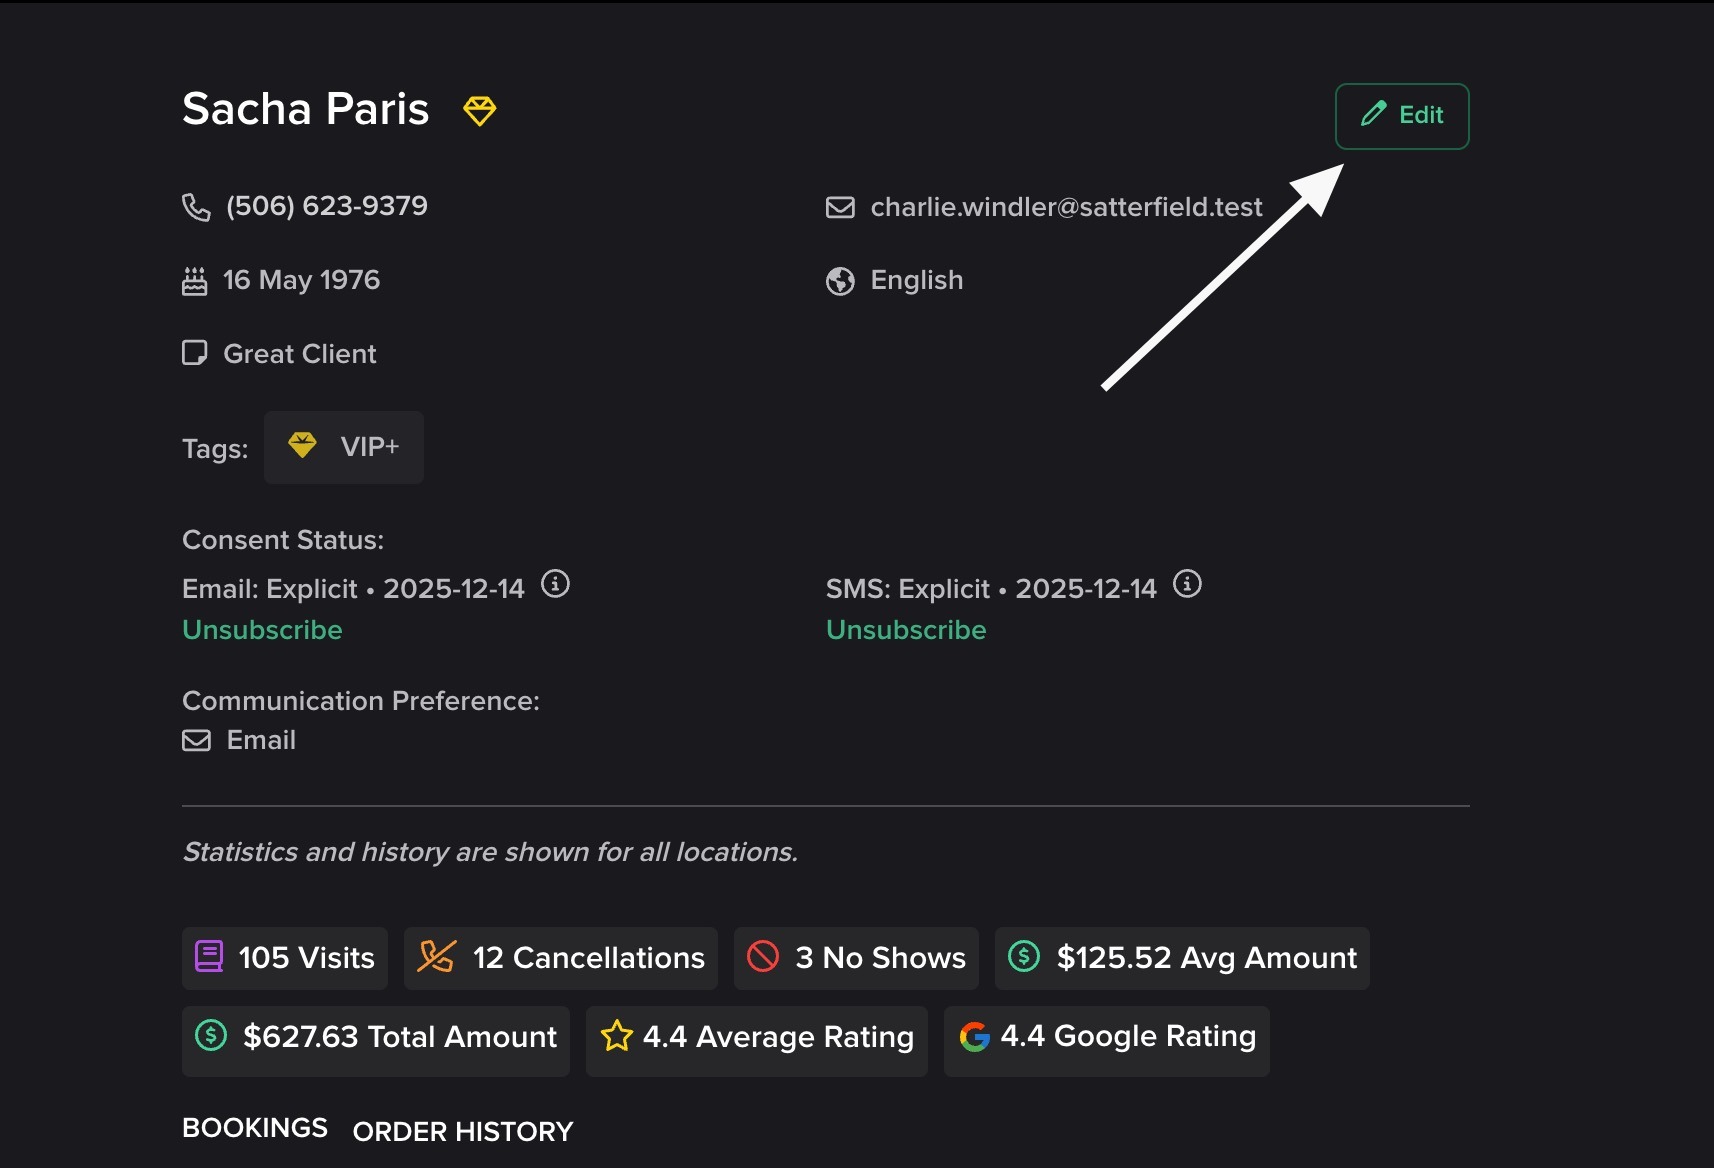Open the Email consent info icon
Viewport: 1714px width, 1168px height.
pos(555,584)
